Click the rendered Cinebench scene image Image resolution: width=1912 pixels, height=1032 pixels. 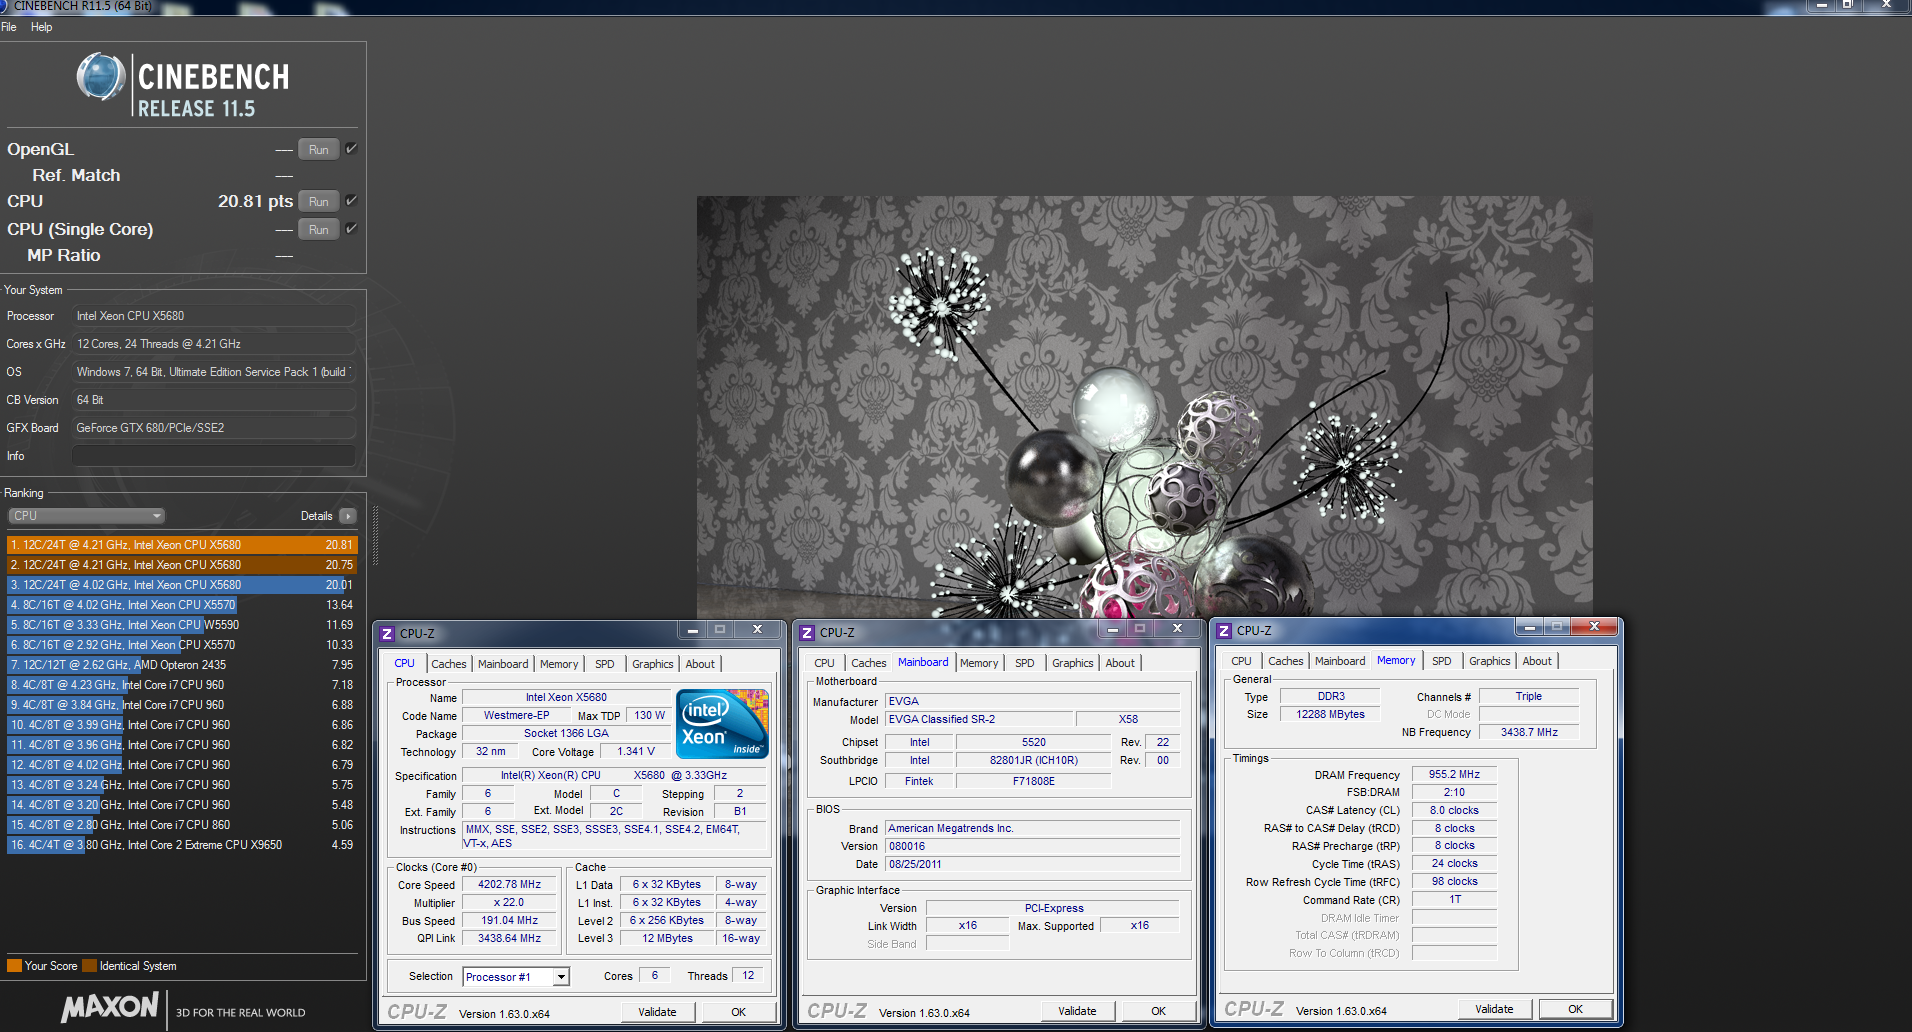click(1144, 406)
